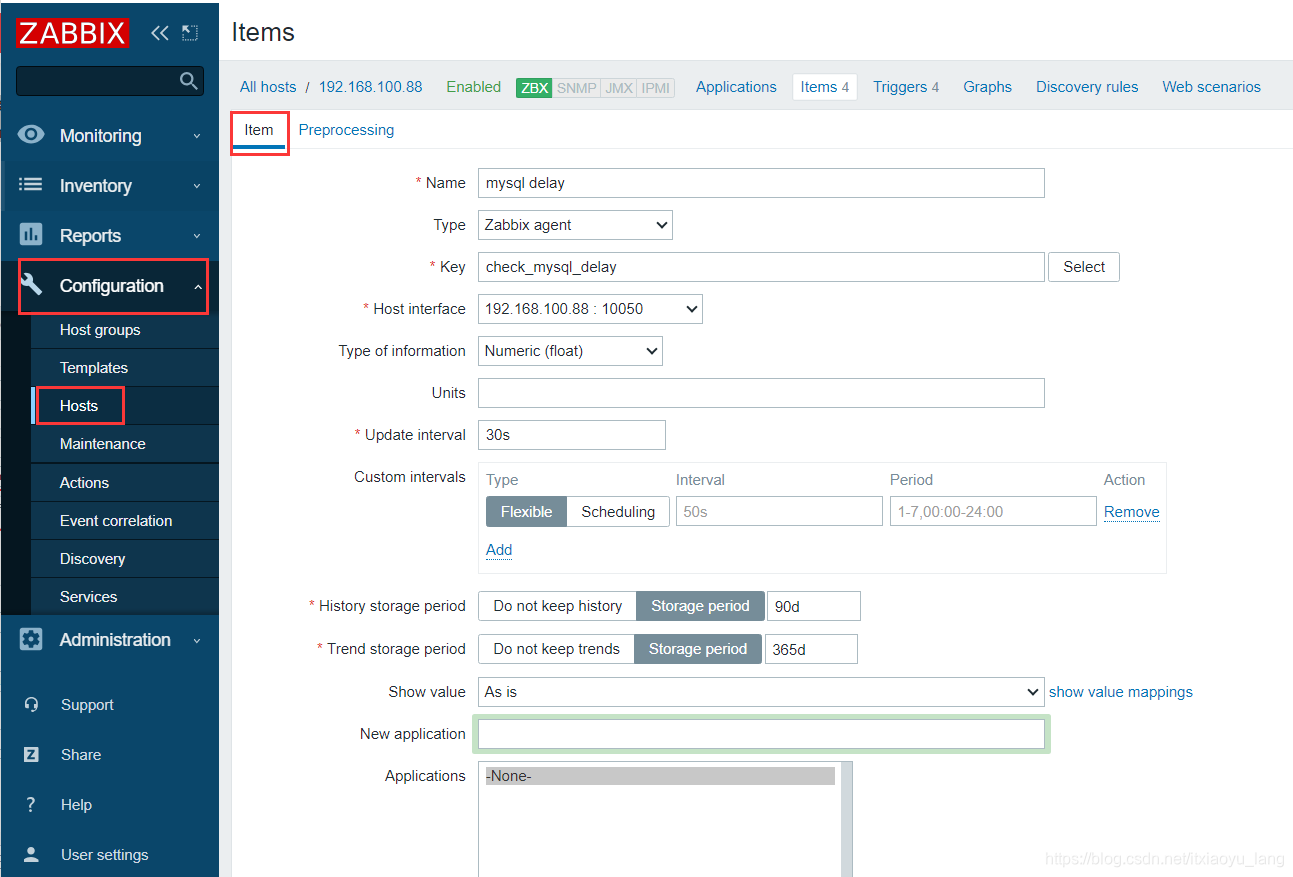Viewport: 1293px width, 877px height.
Task: Click the Configuration wrench icon
Action: pos(32,285)
